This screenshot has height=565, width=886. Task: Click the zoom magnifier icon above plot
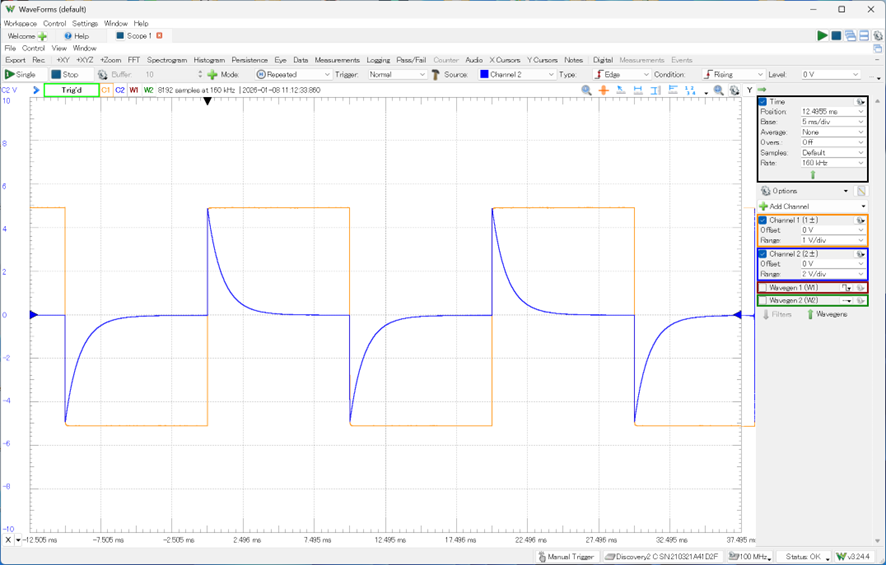pos(587,90)
